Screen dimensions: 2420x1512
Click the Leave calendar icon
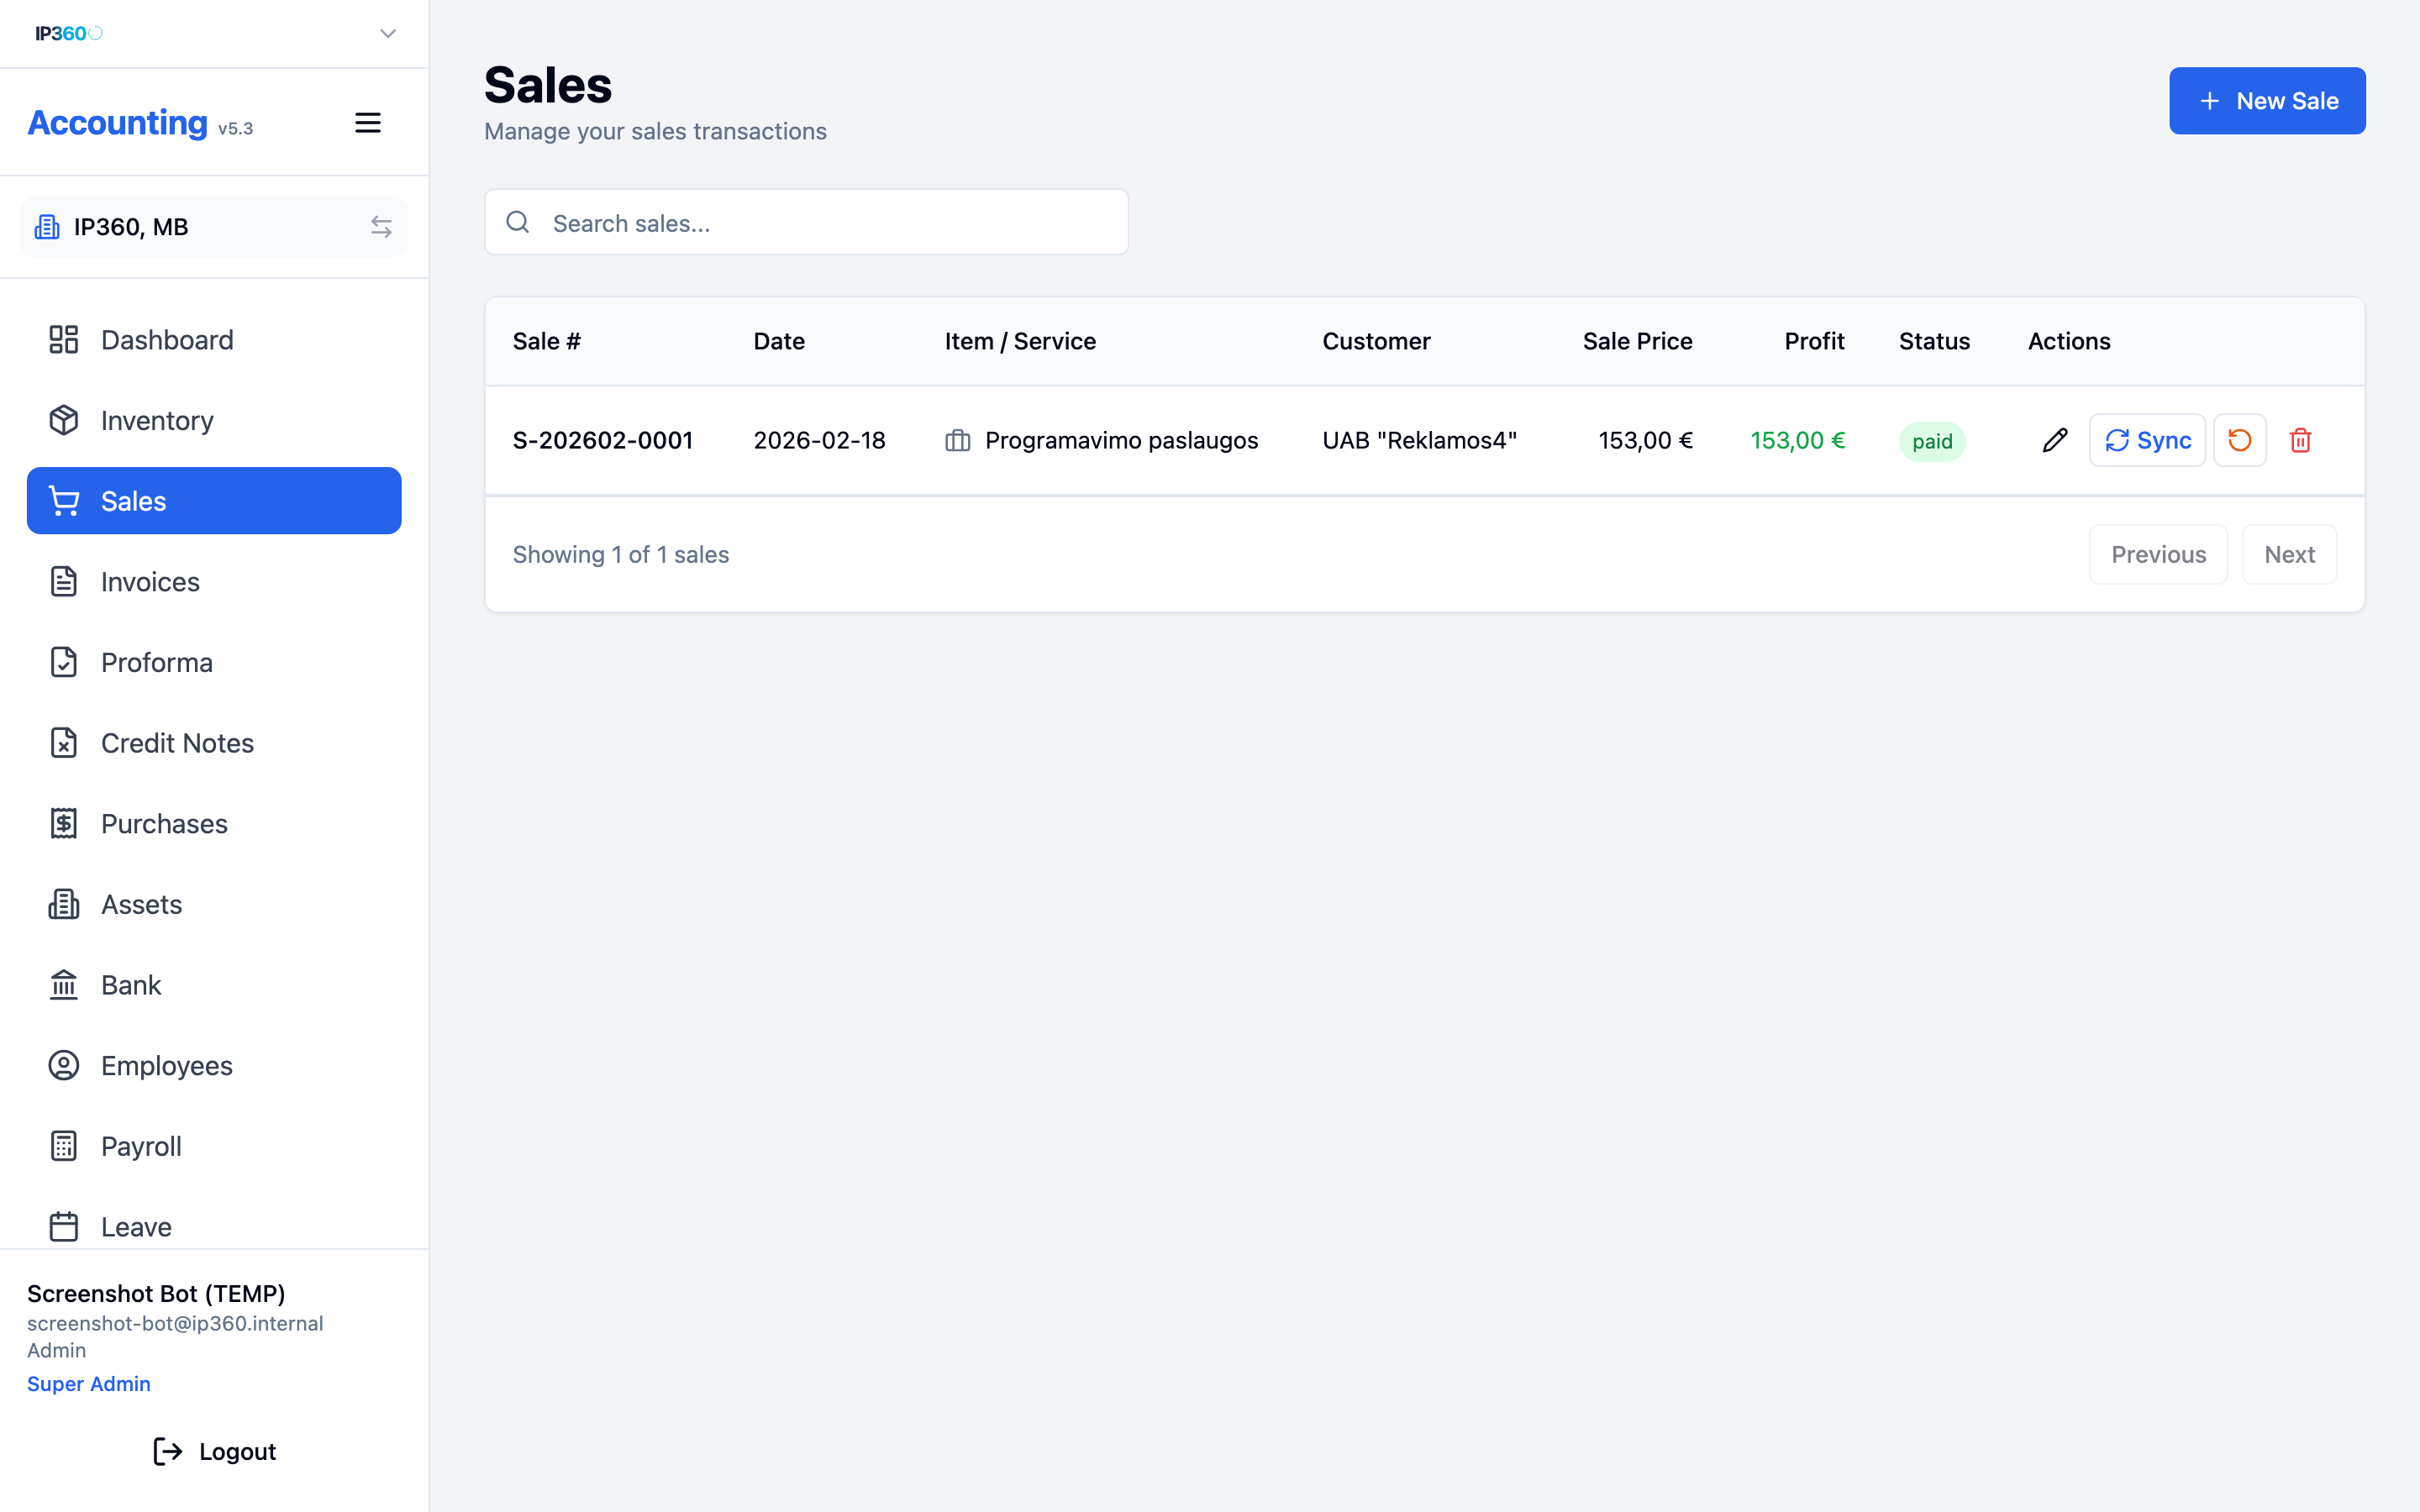[64, 1226]
